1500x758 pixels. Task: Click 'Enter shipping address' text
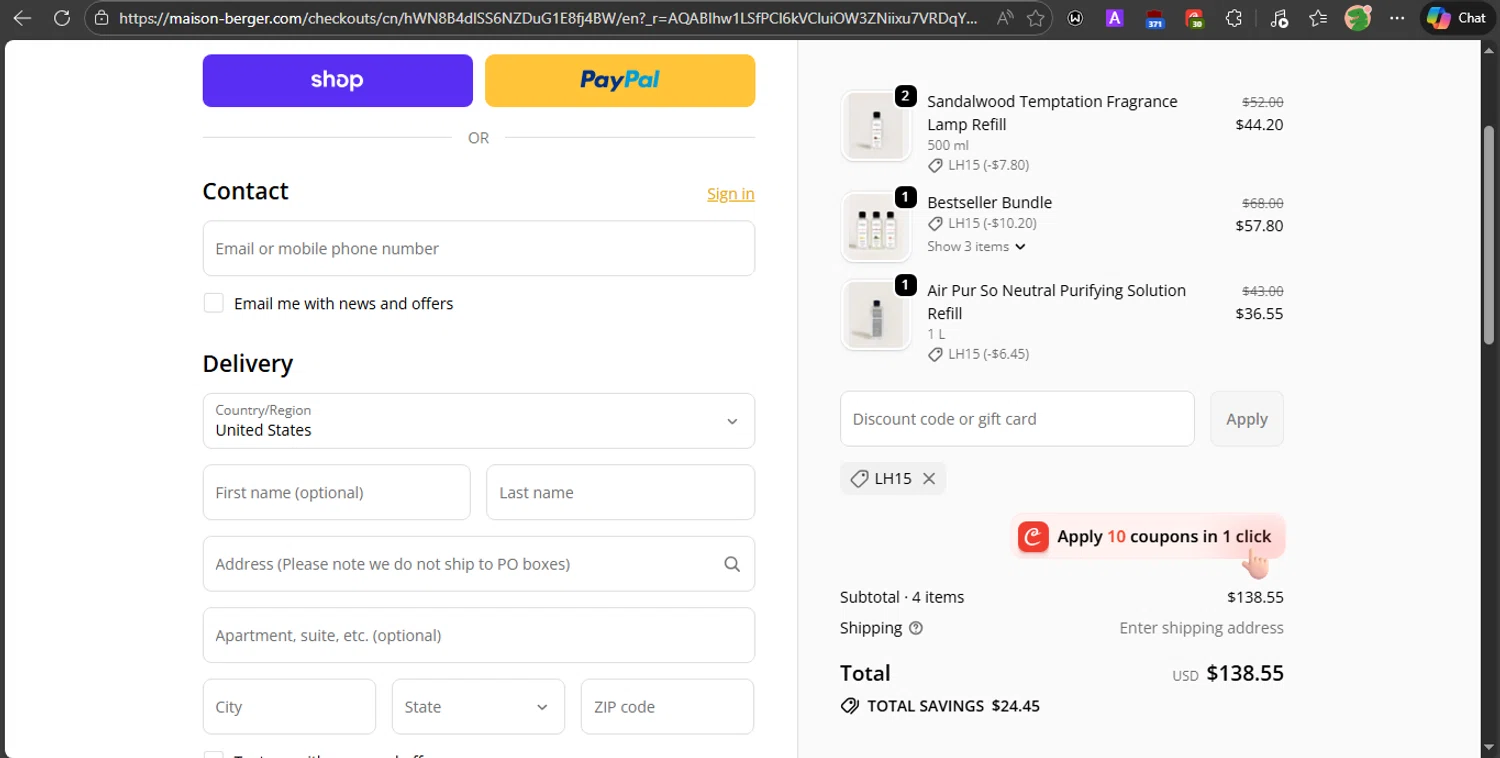tap(1201, 628)
